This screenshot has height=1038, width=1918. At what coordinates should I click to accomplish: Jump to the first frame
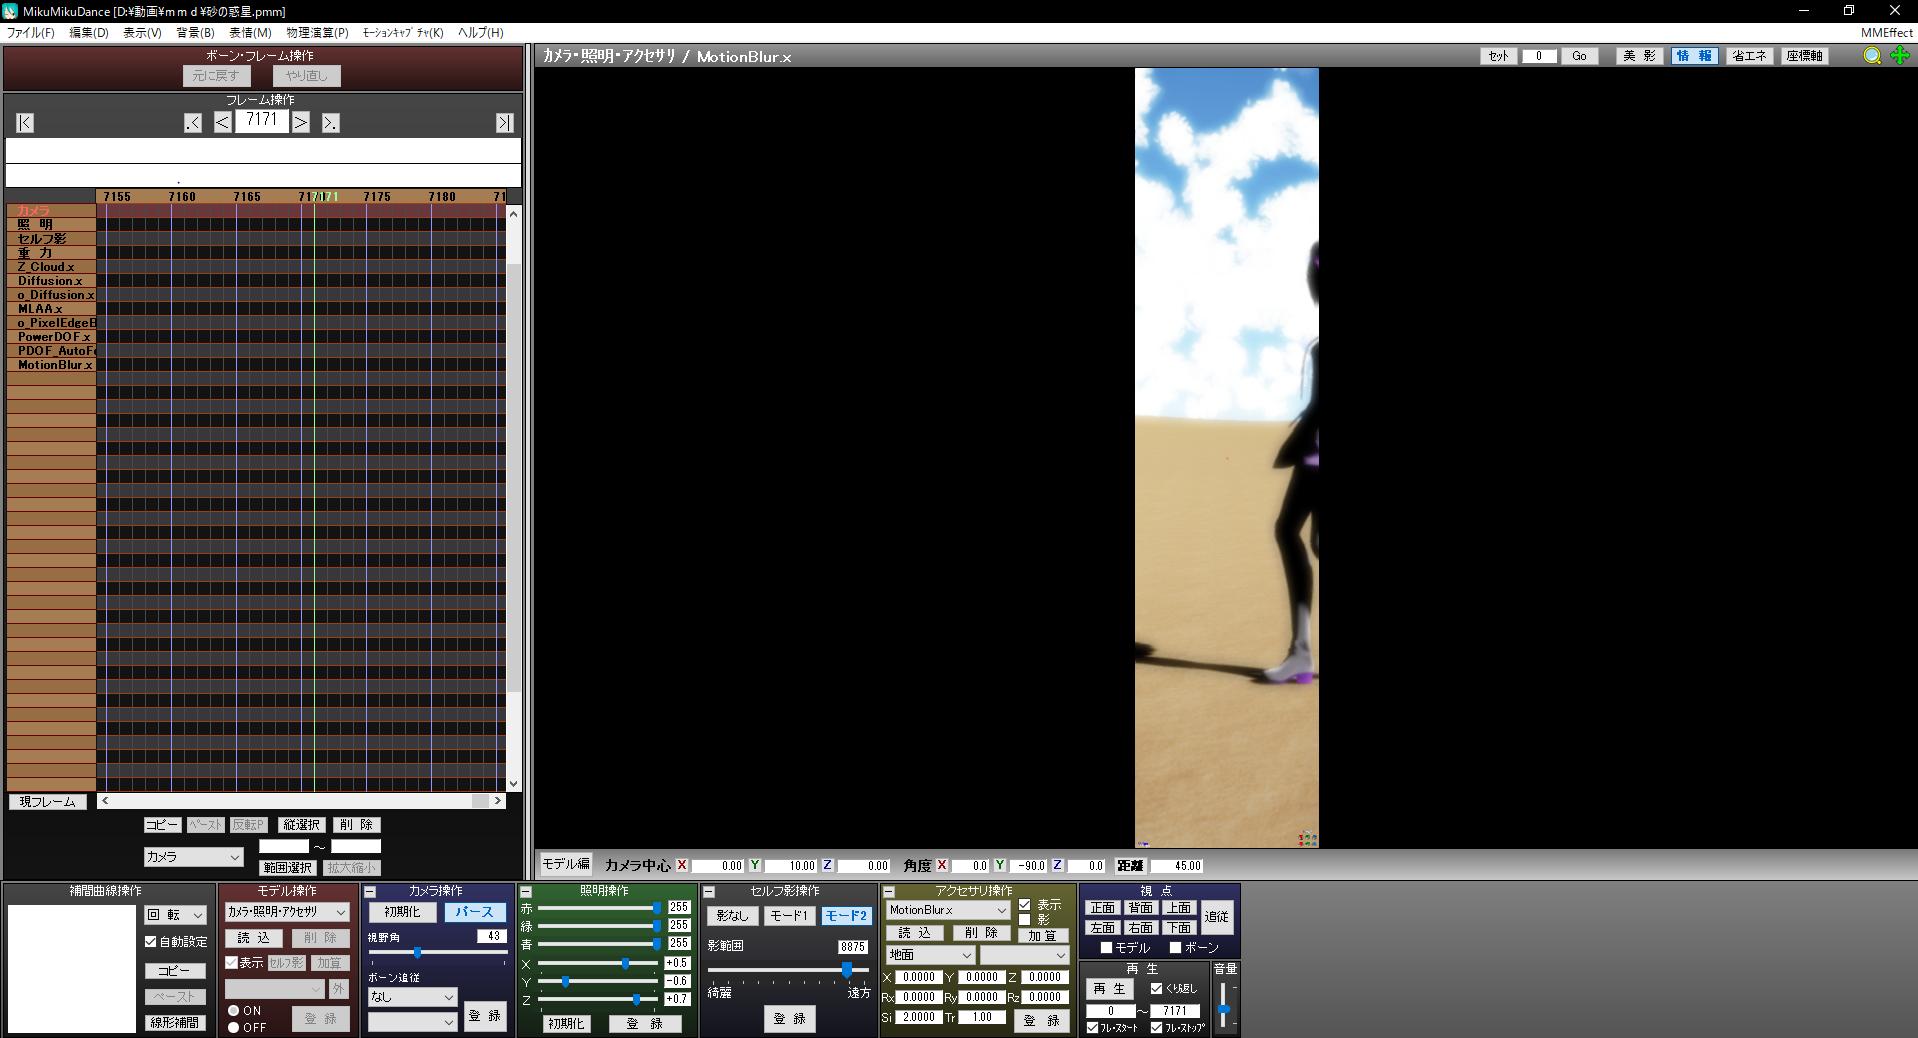point(25,123)
